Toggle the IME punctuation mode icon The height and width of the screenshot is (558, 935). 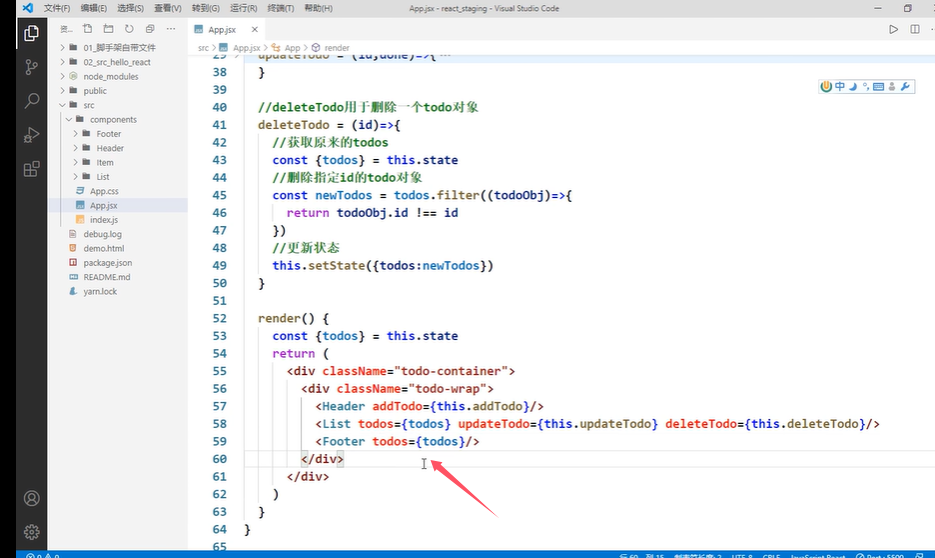(865, 86)
